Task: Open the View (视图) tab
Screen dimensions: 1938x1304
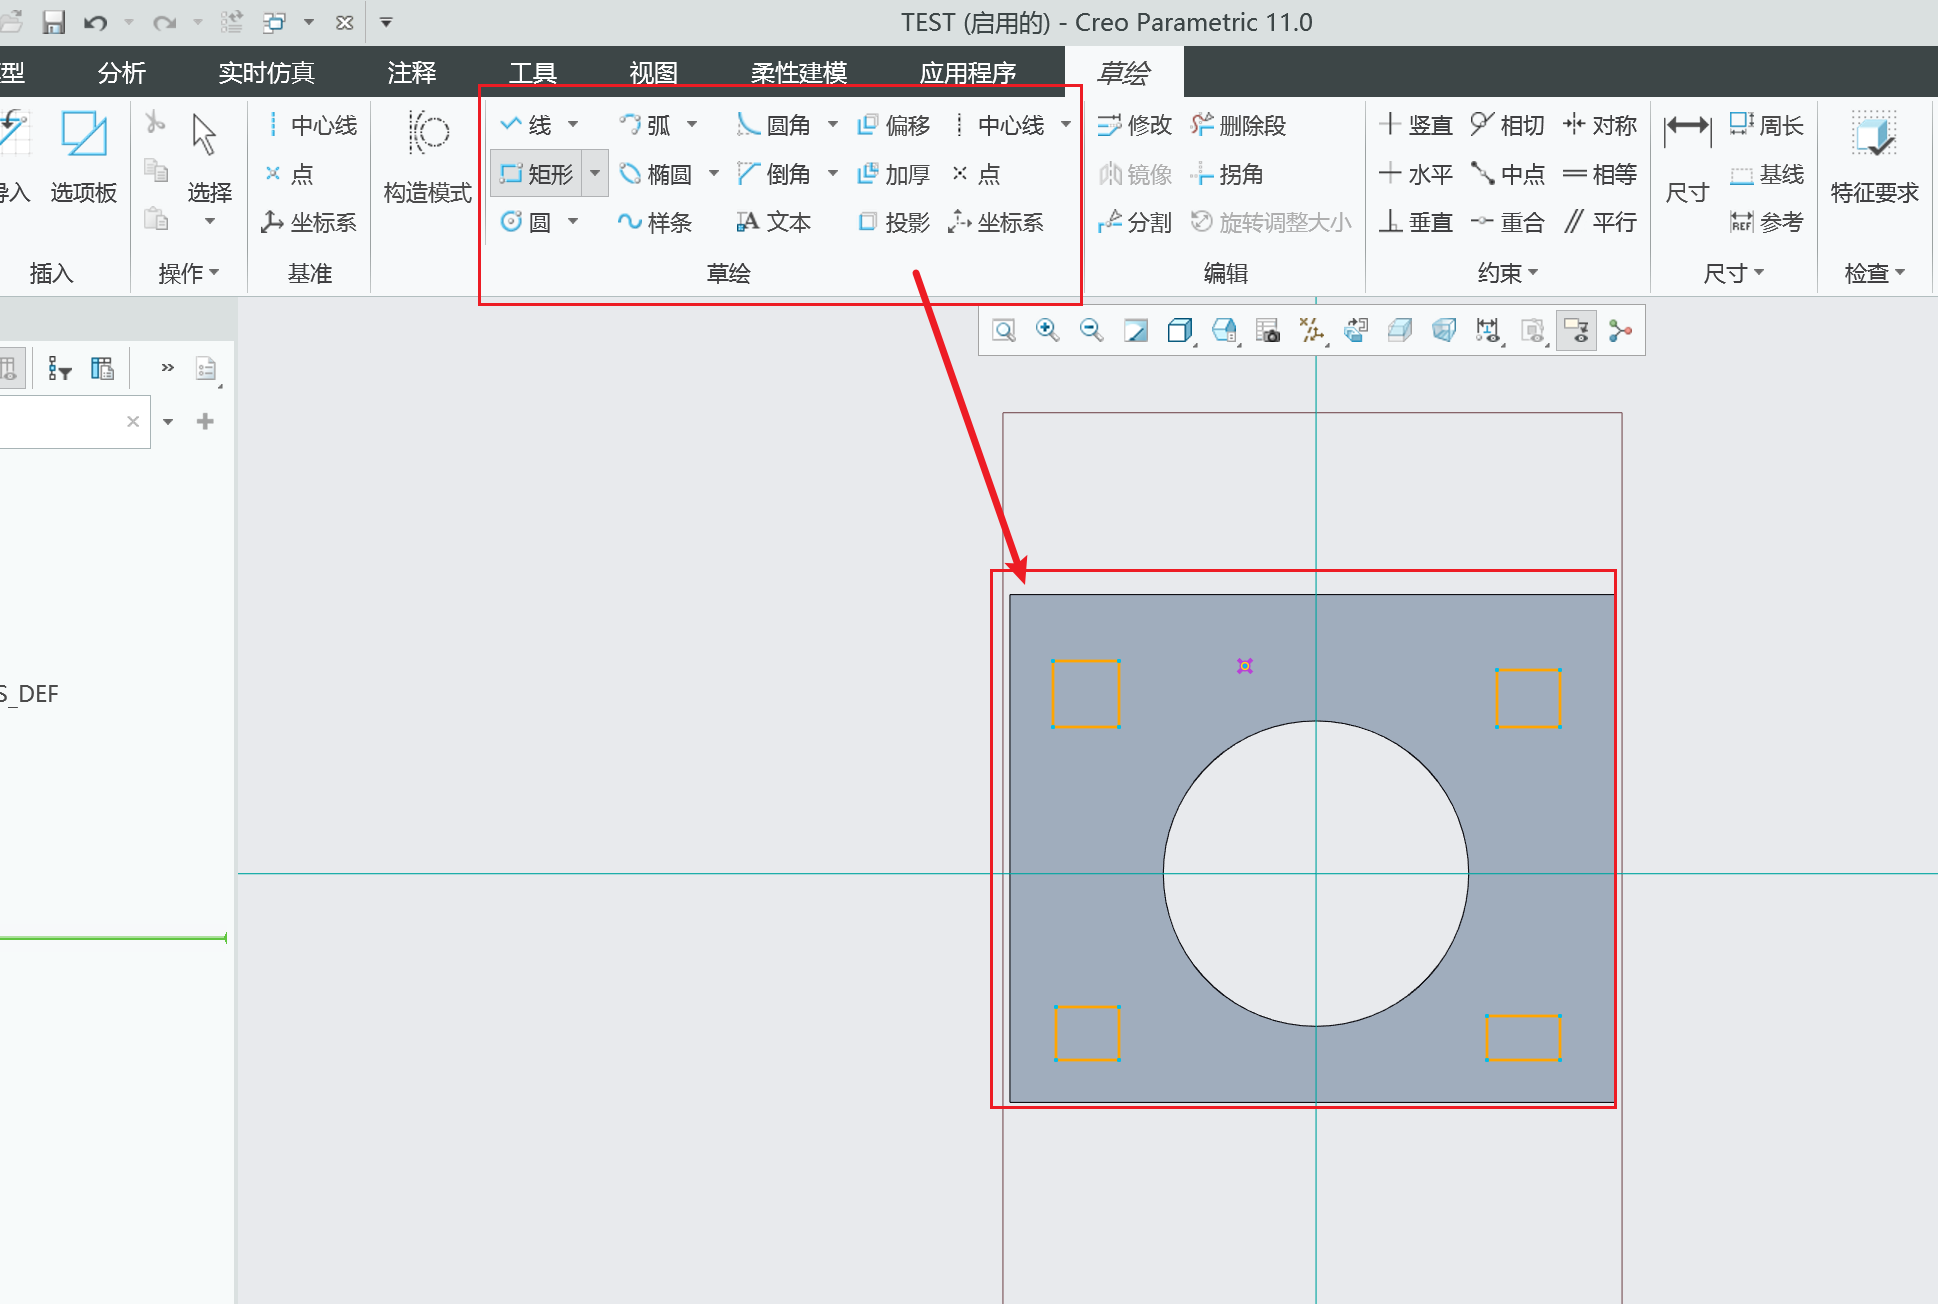Action: click(x=653, y=72)
